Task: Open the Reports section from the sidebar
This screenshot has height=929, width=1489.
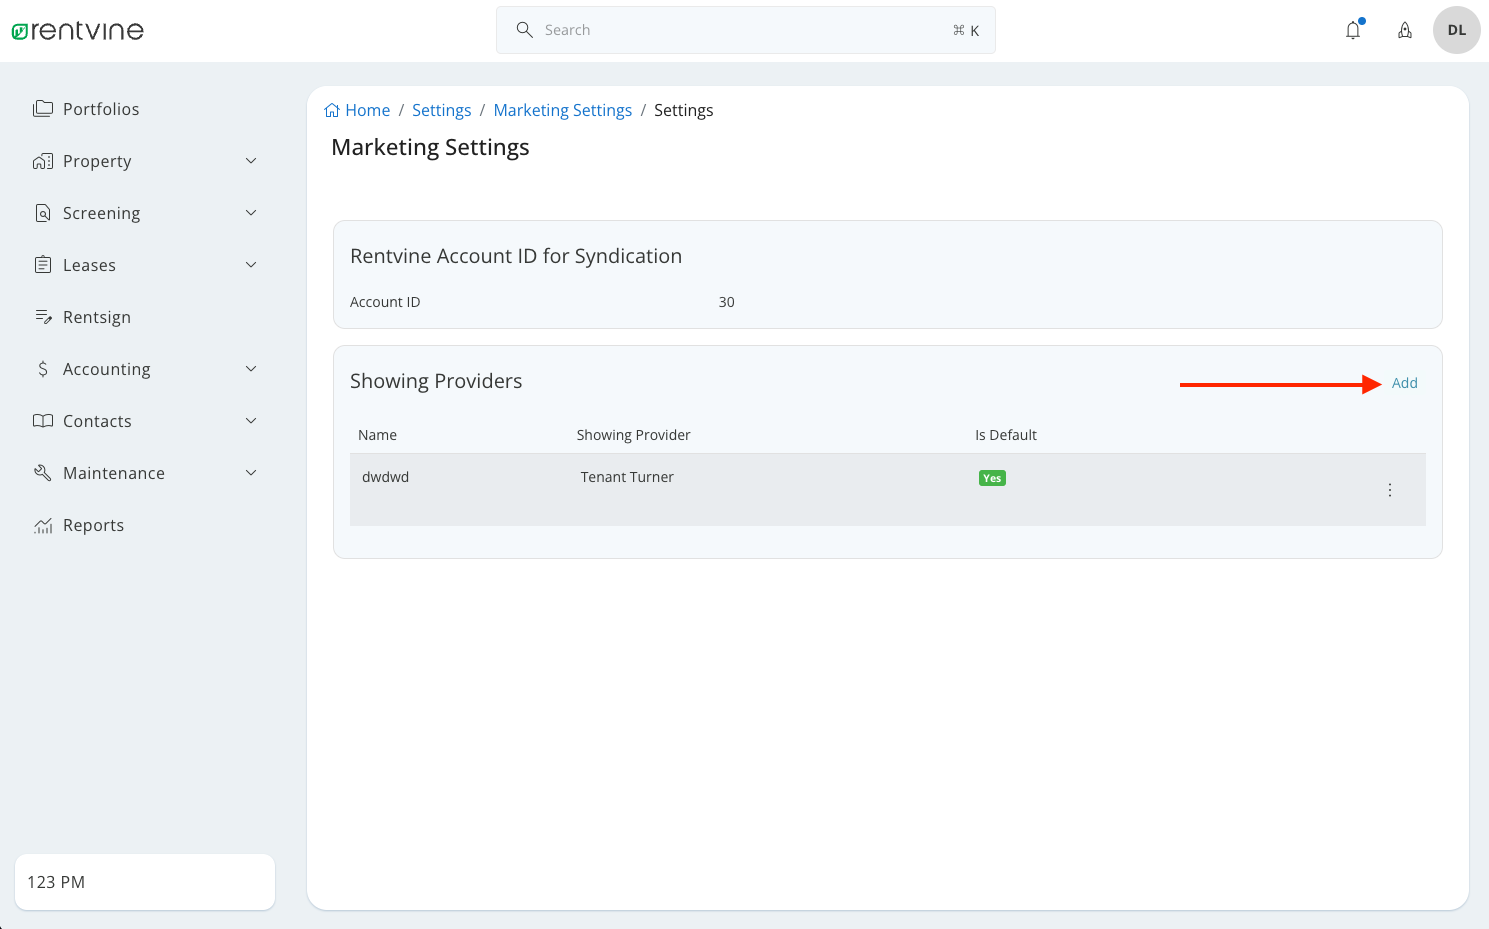Action: point(93,525)
